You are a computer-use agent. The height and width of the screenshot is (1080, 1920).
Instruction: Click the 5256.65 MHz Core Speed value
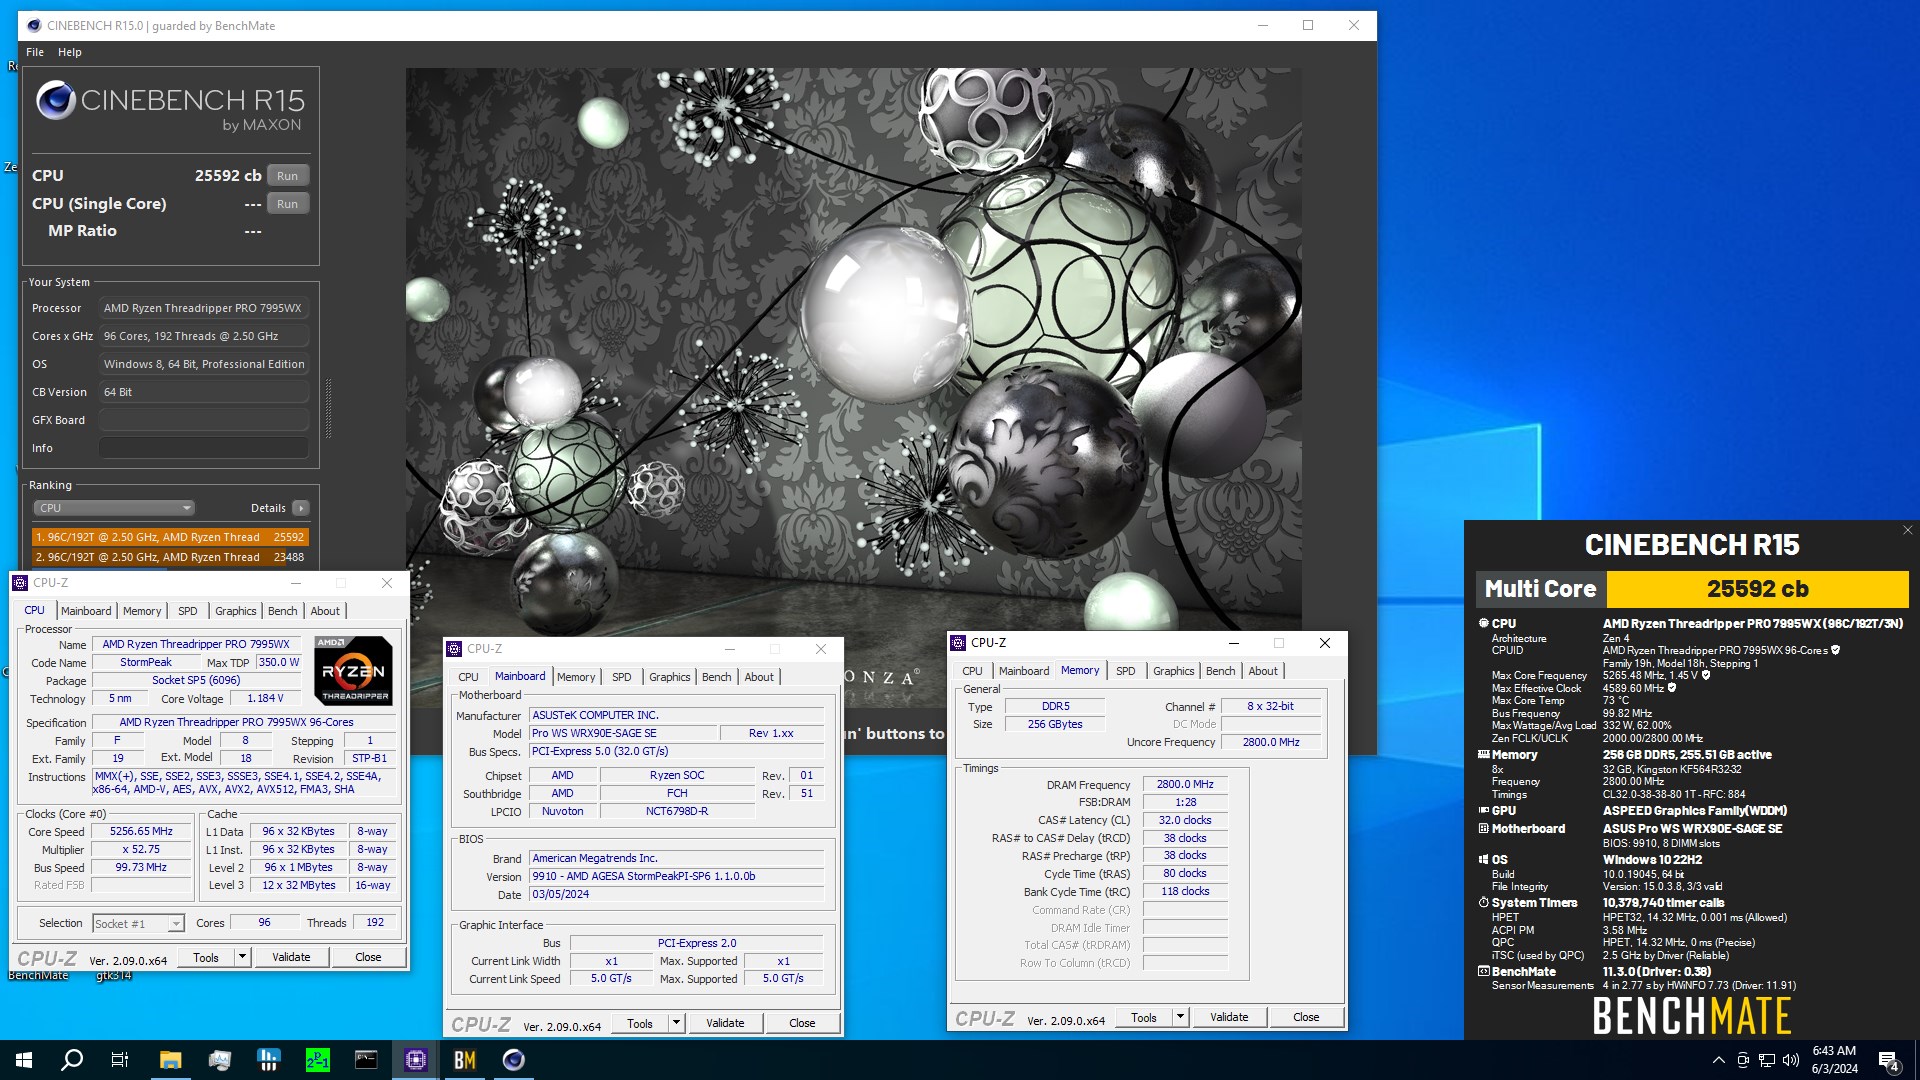141,832
